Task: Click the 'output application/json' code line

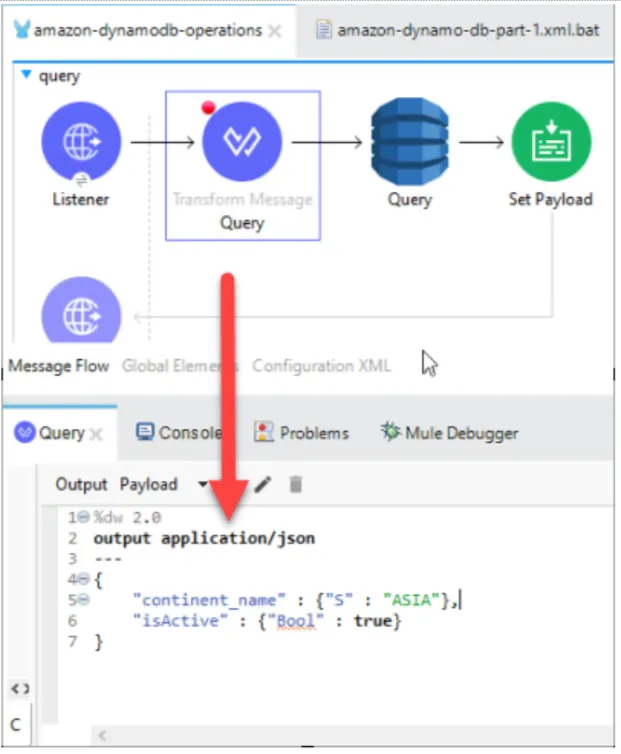Action: (204, 539)
